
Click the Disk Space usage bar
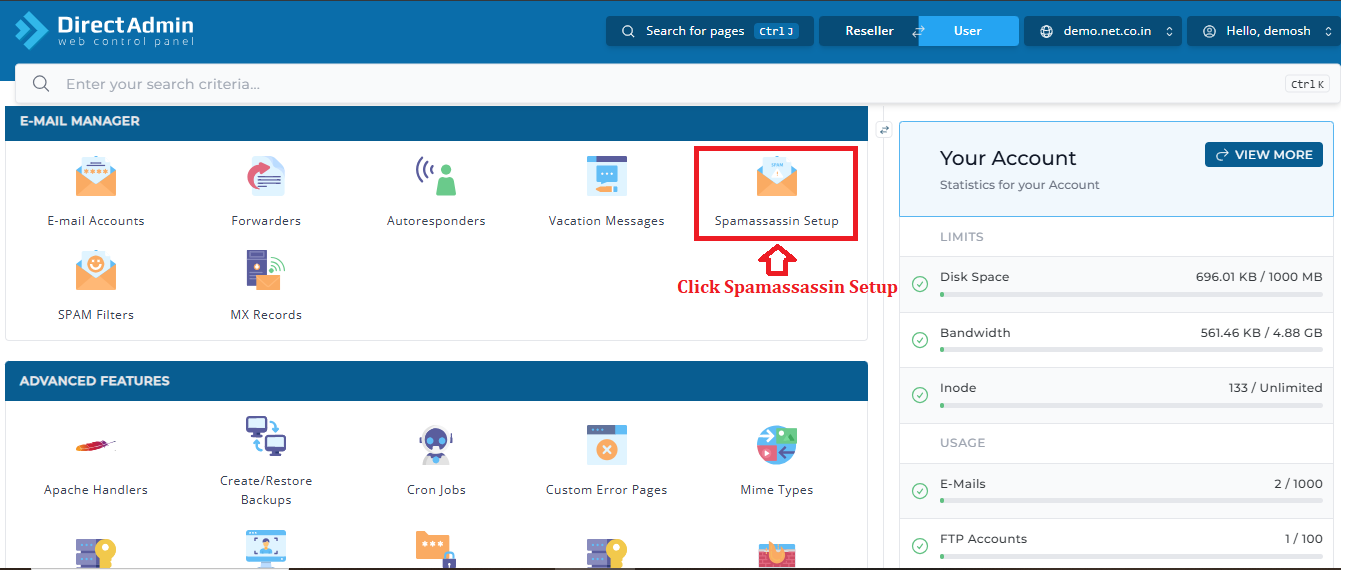pyautogui.click(x=1131, y=295)
